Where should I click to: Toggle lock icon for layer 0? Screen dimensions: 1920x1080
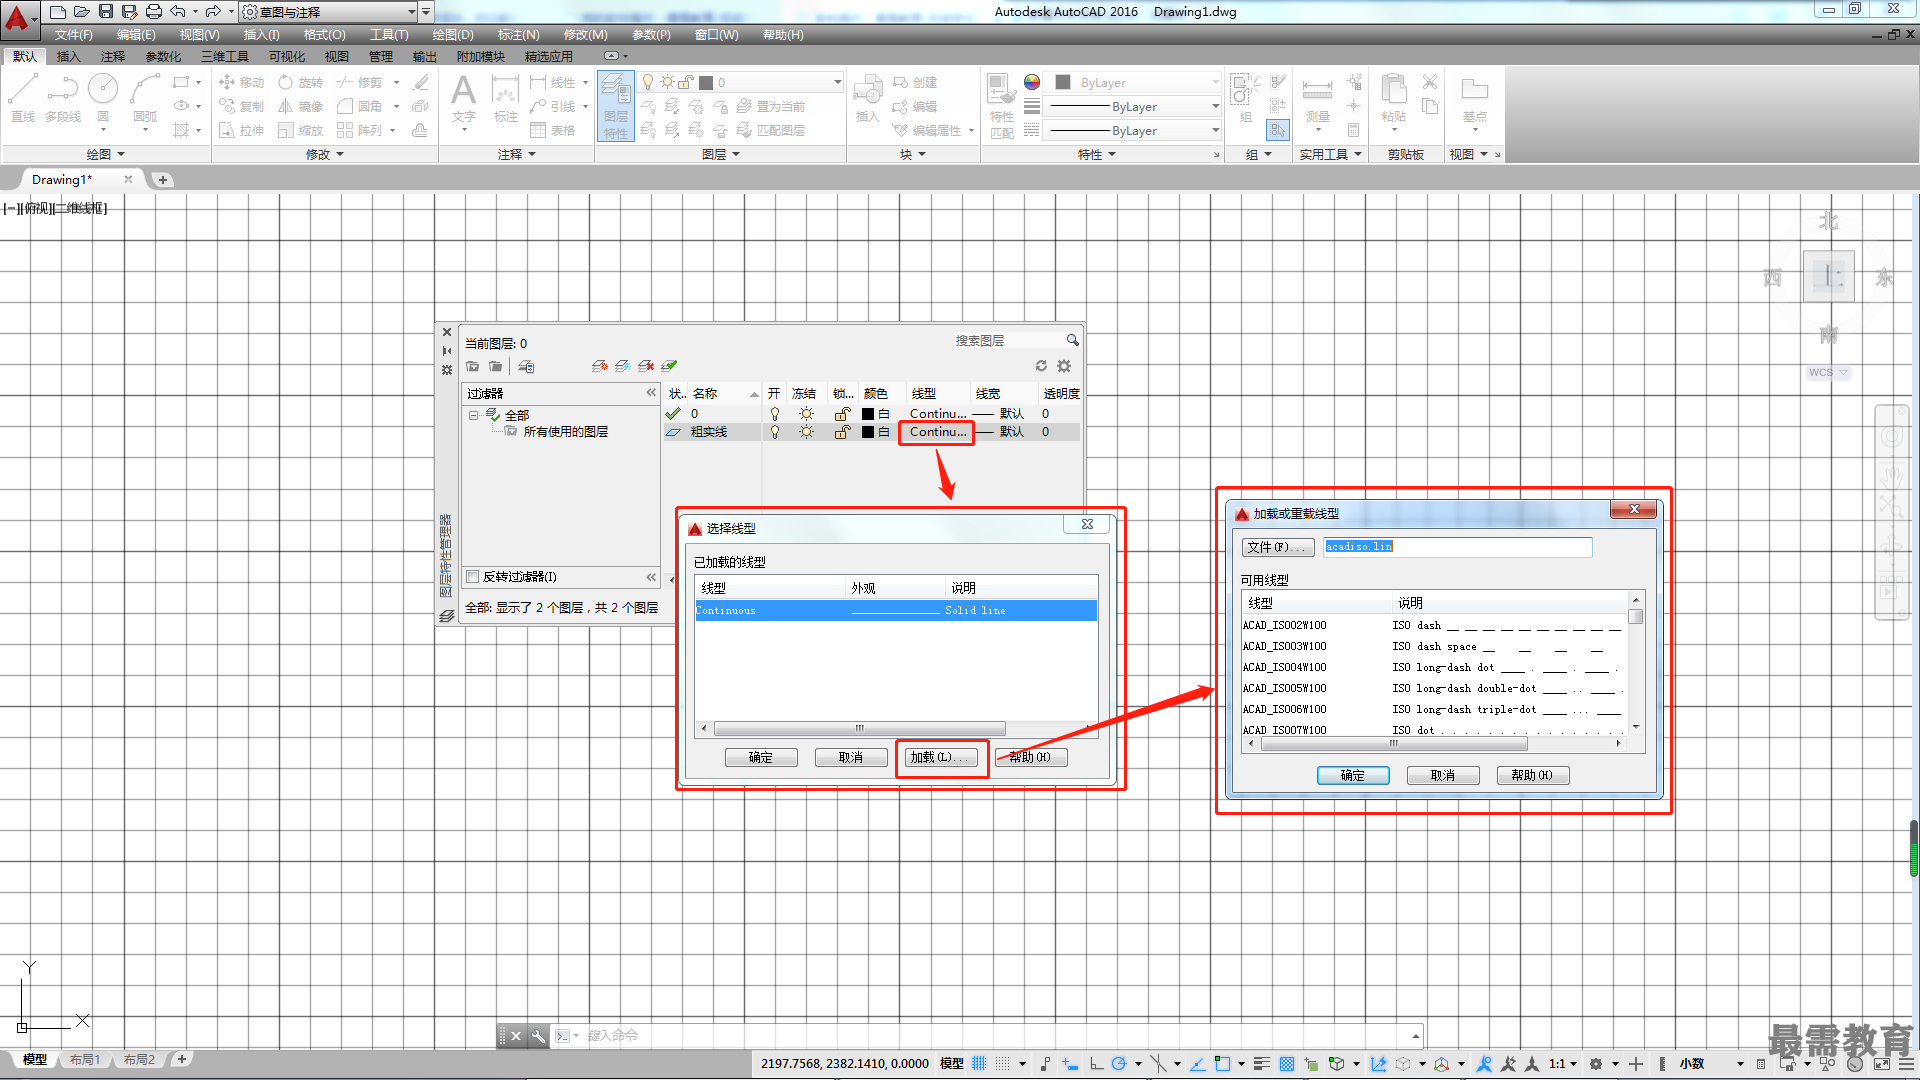click(x=842, y=414)
